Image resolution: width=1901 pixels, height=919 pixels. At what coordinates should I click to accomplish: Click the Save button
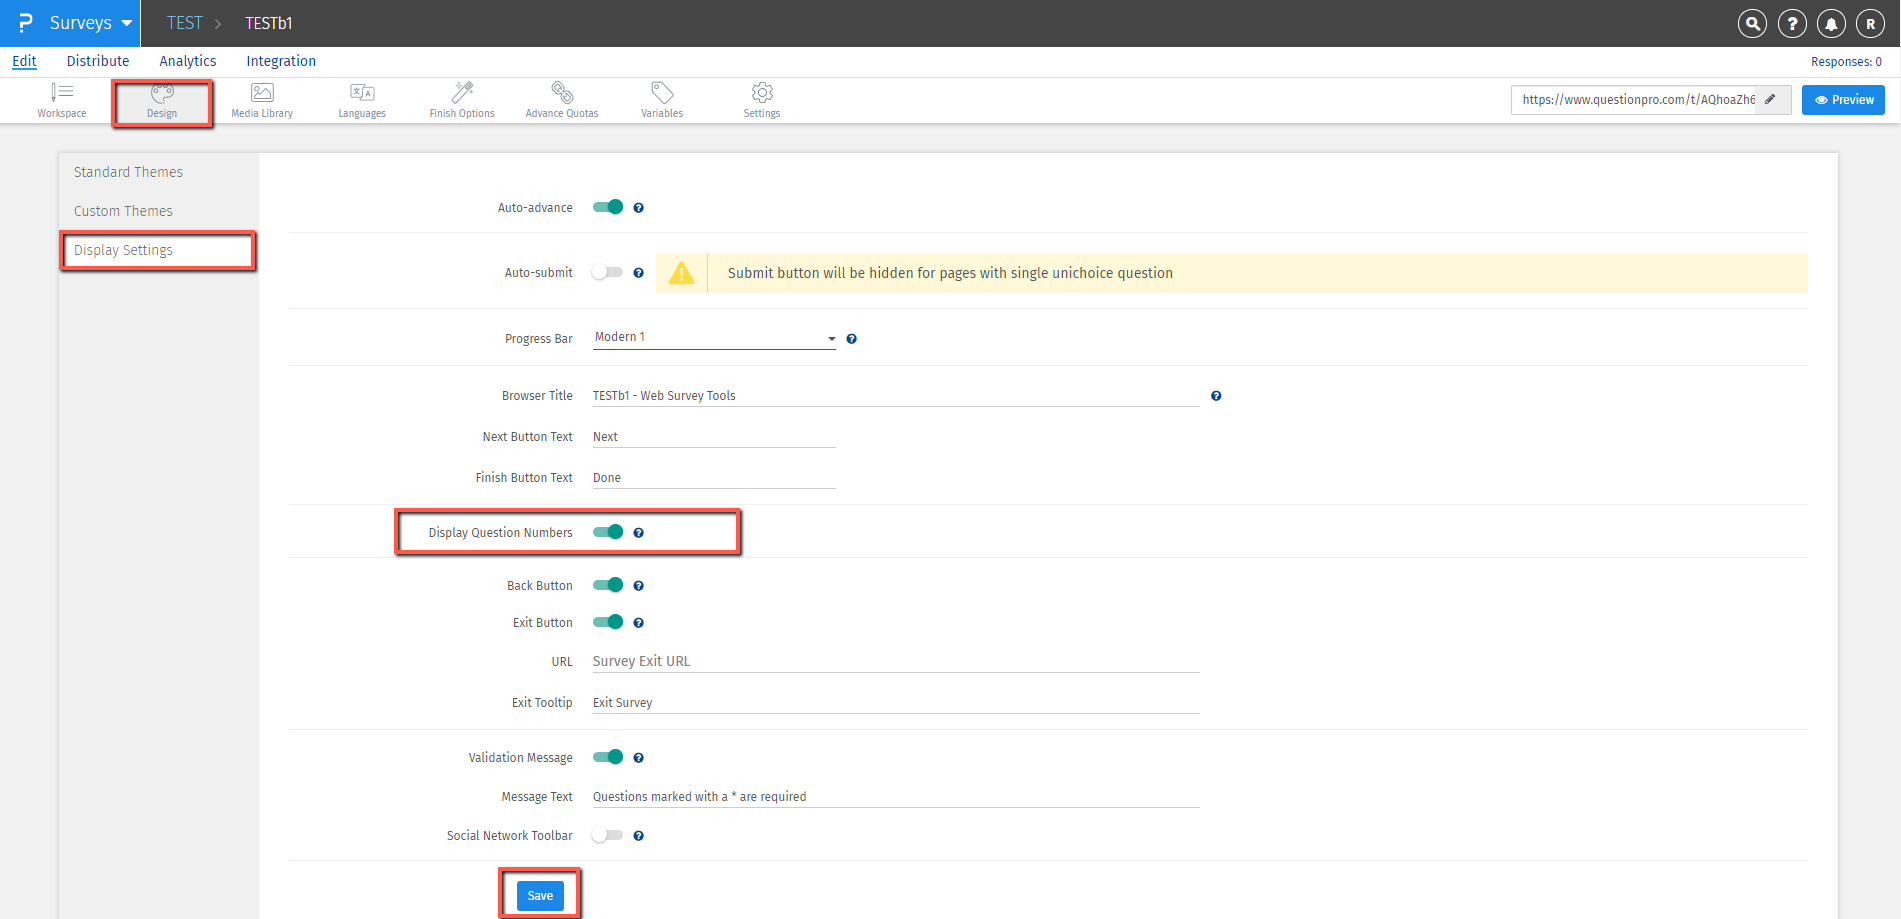(x=540, y=895)
